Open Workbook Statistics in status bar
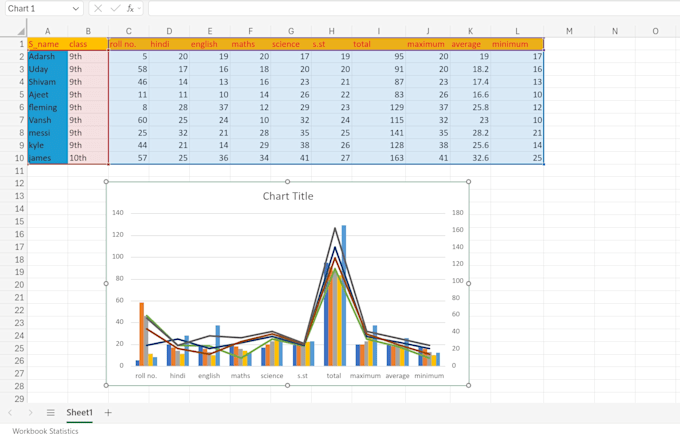This screenshot has height=437, width=680. [x=46, y=431]
